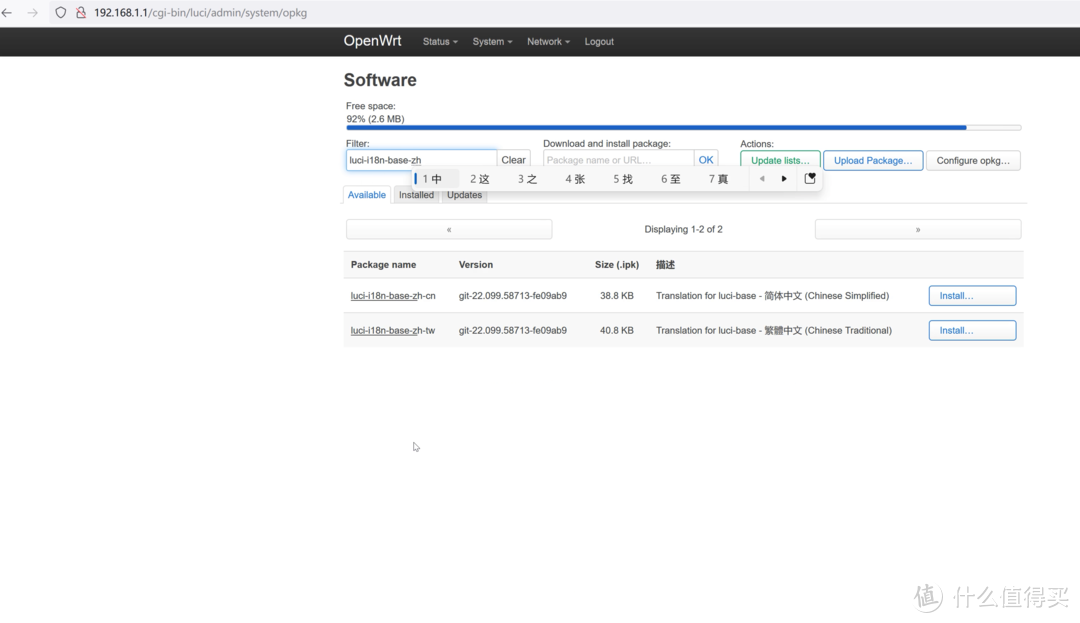Click the browser forward arrow

pos(32,13)
